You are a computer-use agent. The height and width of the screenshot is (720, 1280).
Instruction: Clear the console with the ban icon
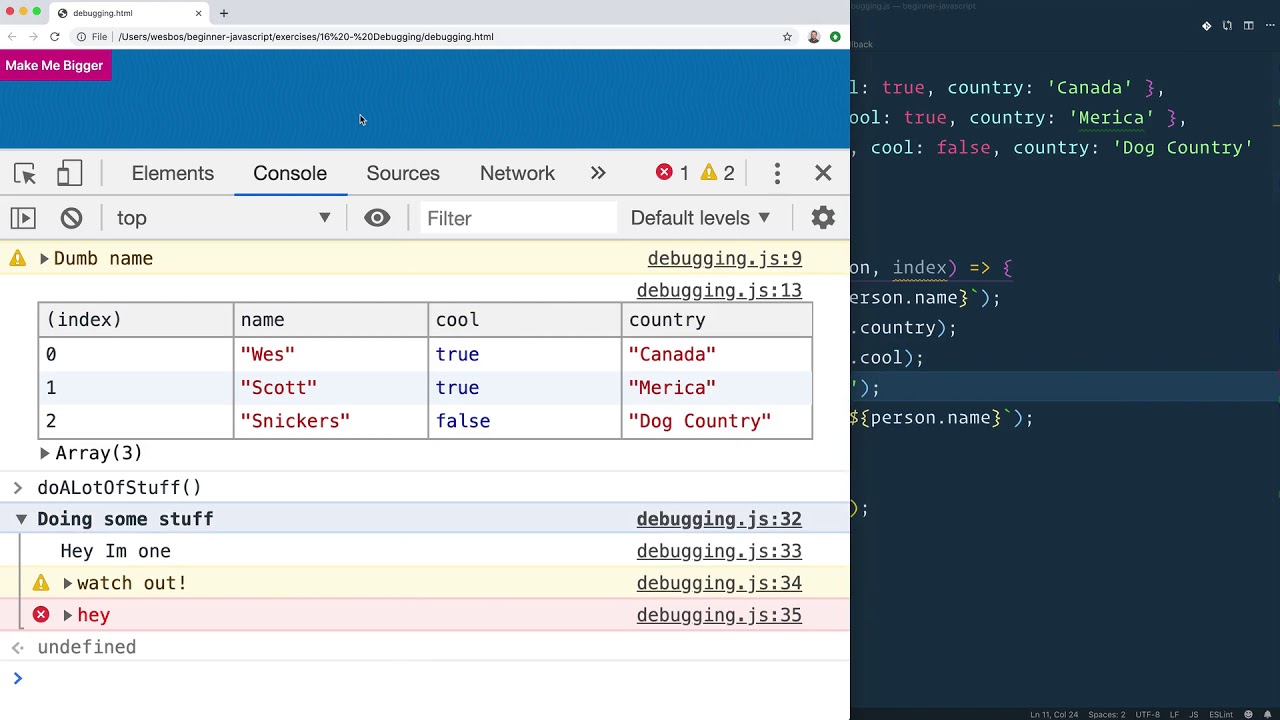[x=71, y=218]
